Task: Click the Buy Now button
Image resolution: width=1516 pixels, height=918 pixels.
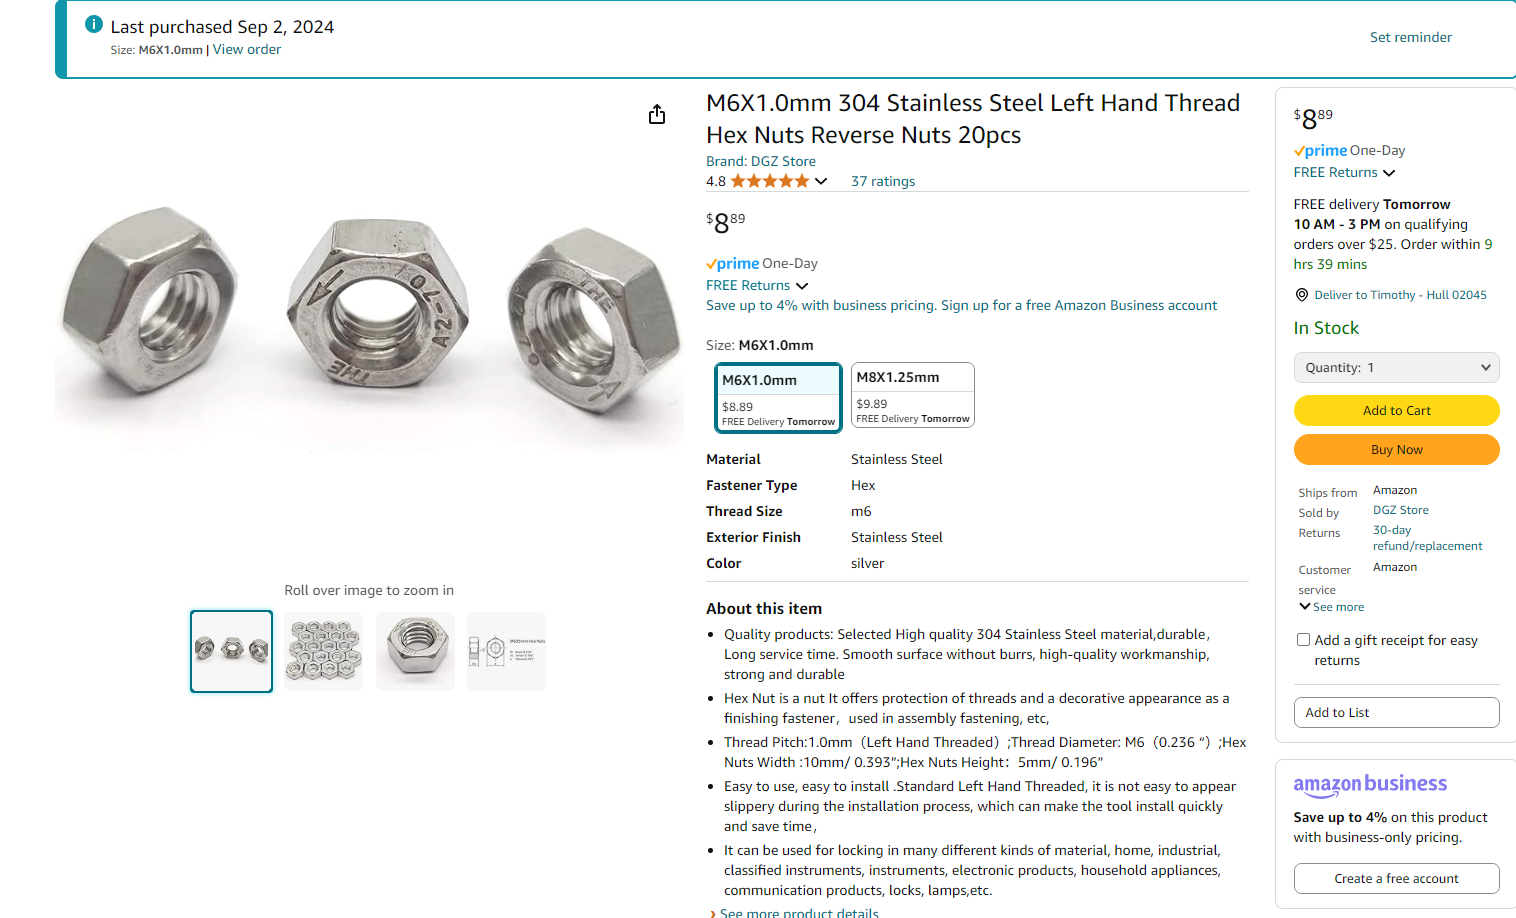Action: pos(1396,449)
